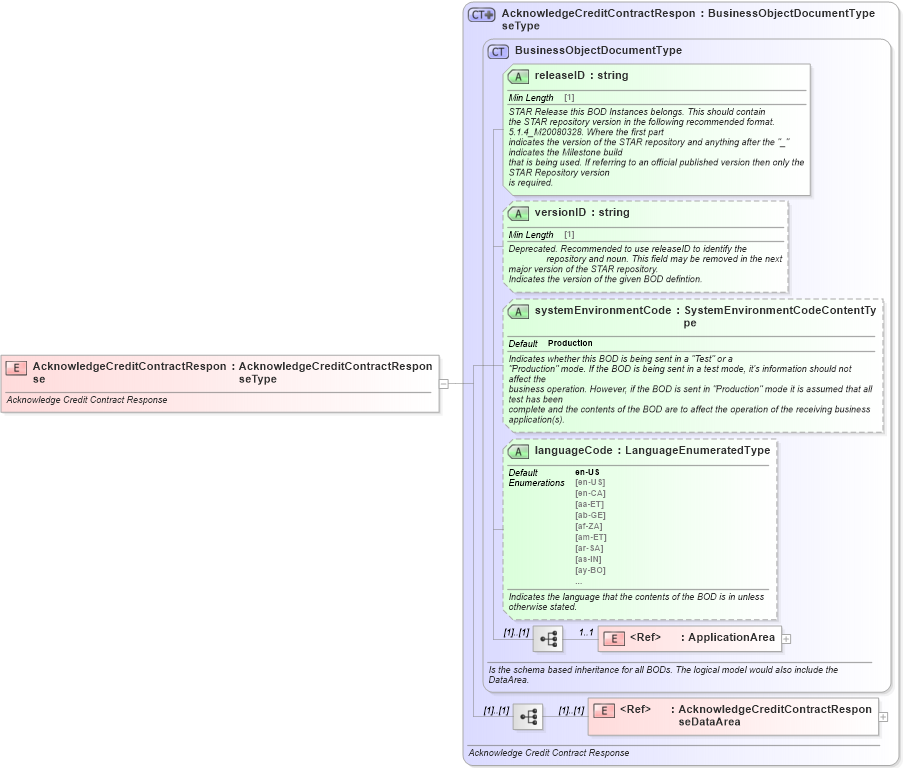
Task: Select the releaseID attribute icon
Action: tap(518, 76)
